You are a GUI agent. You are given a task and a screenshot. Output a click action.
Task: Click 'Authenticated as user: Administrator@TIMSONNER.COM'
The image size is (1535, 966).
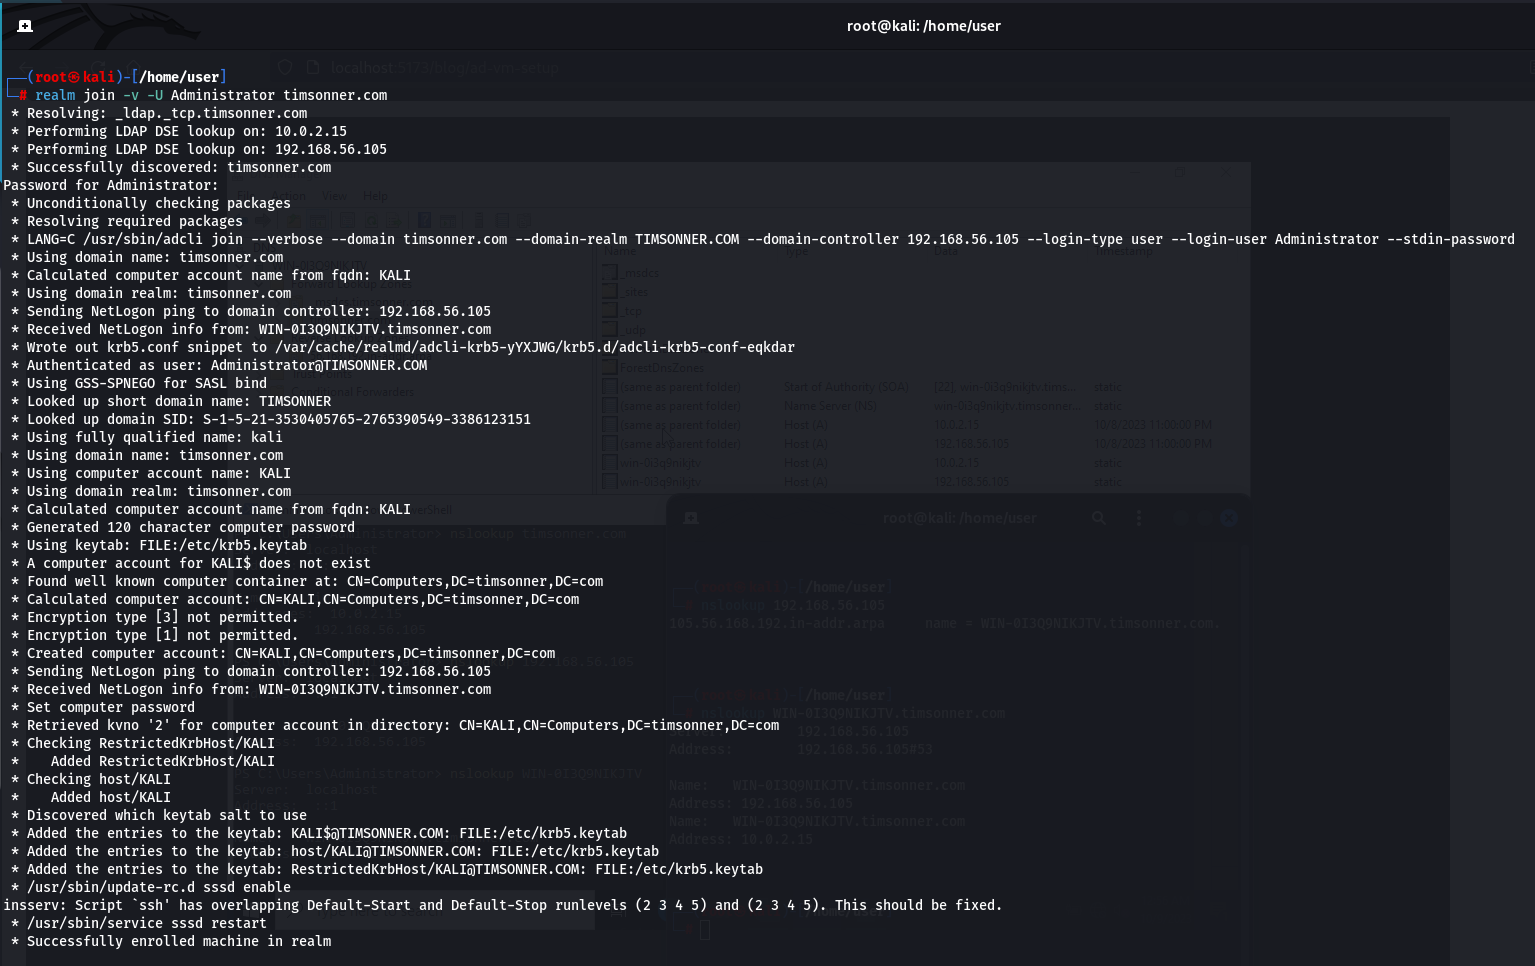219,365
